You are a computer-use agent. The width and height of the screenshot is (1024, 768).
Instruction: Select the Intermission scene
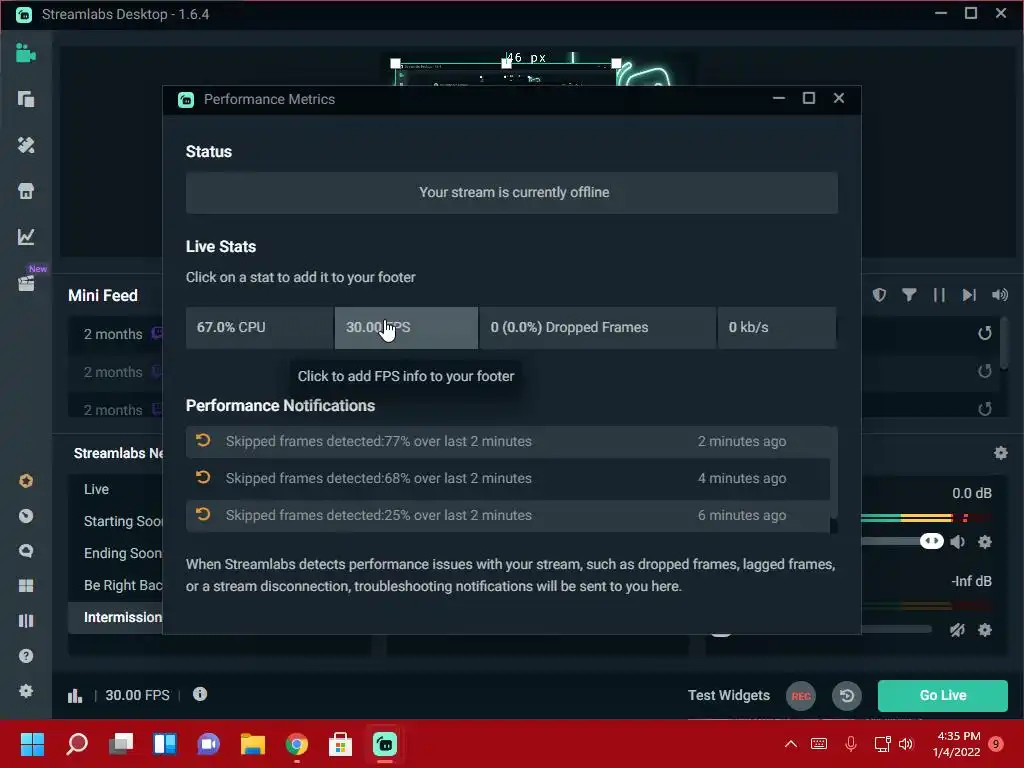[x=116, y=617]
